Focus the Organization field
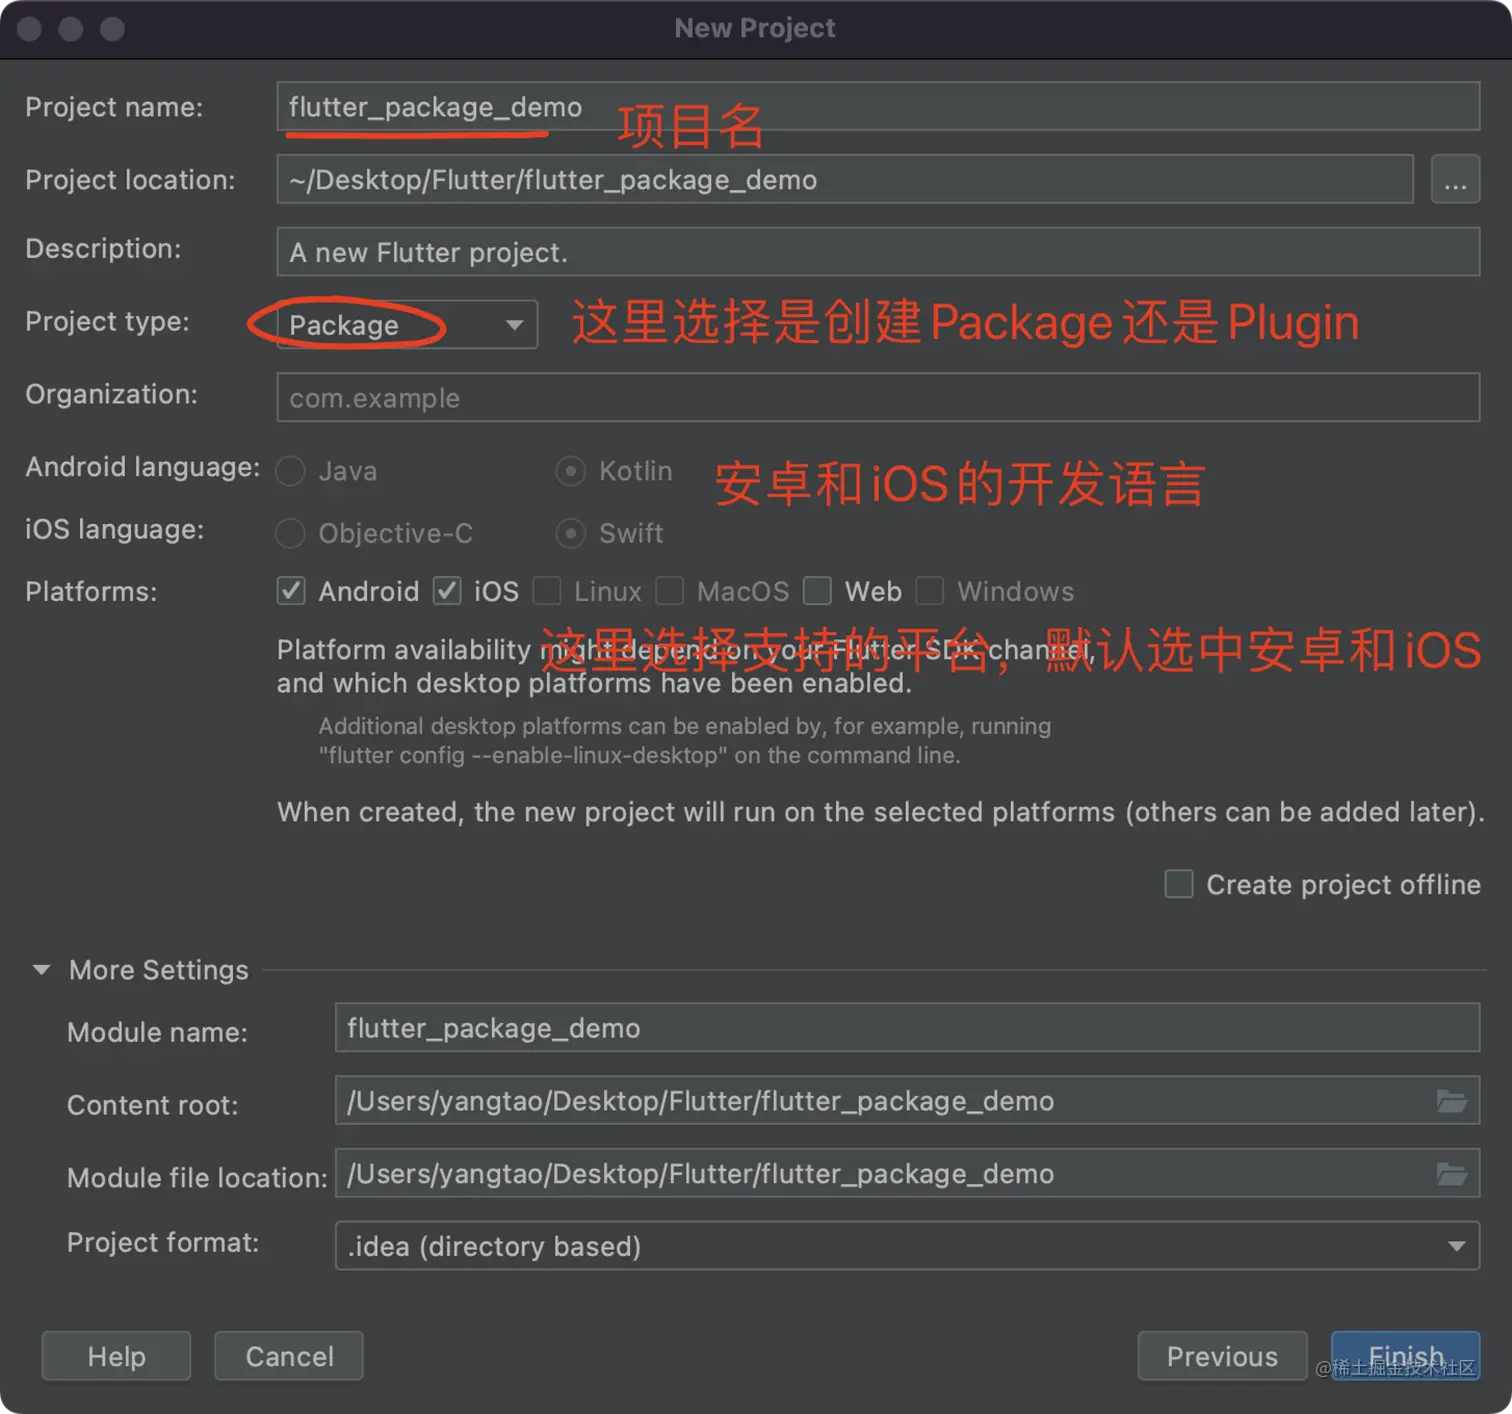 coord(878,397)
